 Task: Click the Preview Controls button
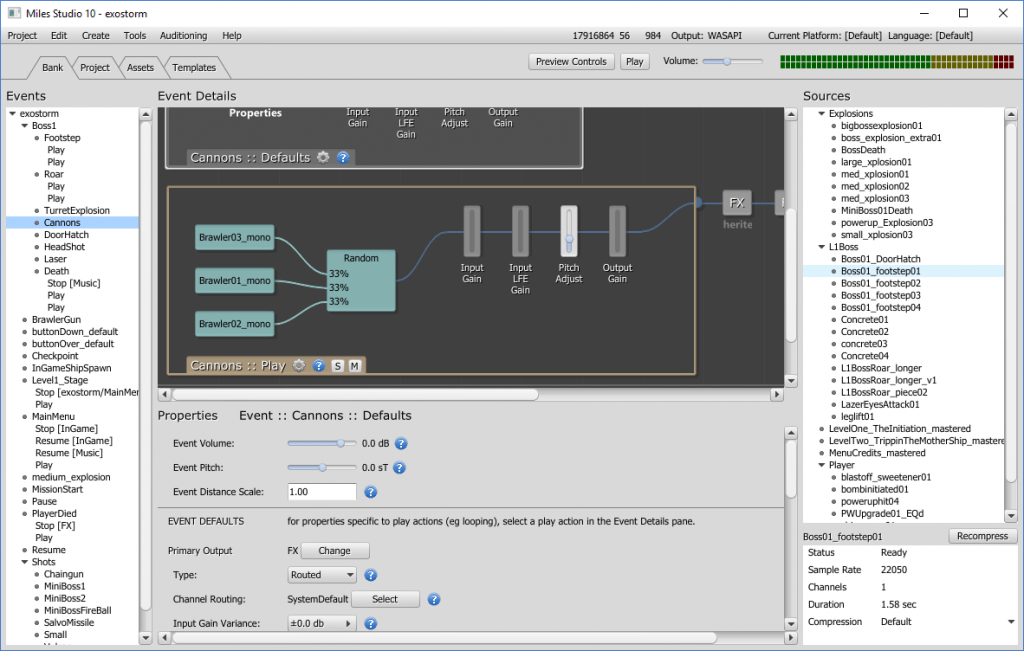571,62
